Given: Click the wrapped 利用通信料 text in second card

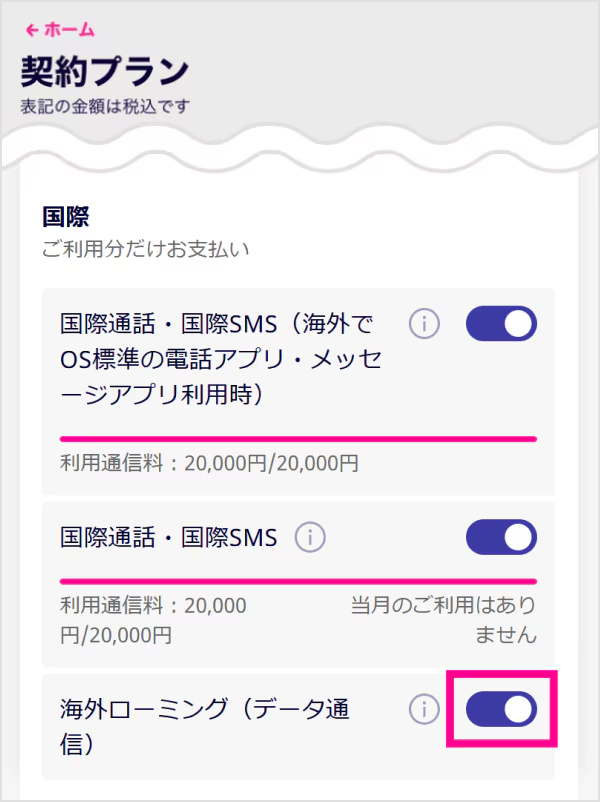Looking at the screenshot, I should pyautogui.click(x=152, y=620).
